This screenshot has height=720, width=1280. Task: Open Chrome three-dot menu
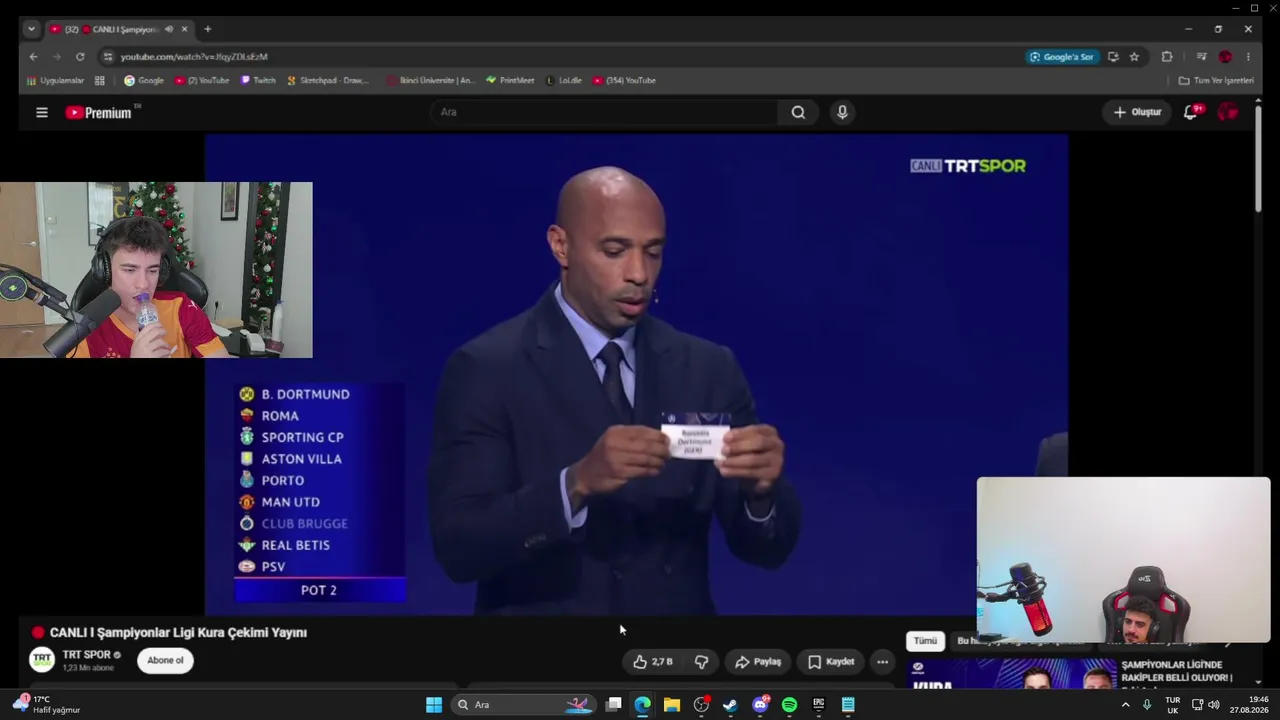click(1248, 57)
